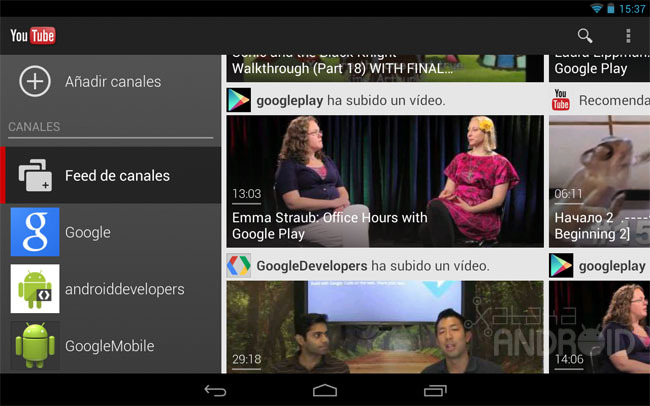Image resolution: width=650 pixels, height=406 pixels.
Task: Tap the GoogleMobile android icon
Action: click(35, 345)
